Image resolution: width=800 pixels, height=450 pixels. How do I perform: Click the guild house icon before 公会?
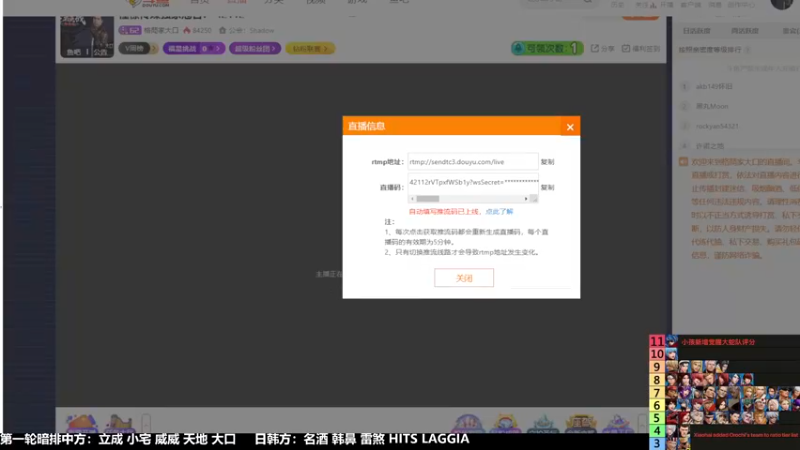(x=222, y=31)
